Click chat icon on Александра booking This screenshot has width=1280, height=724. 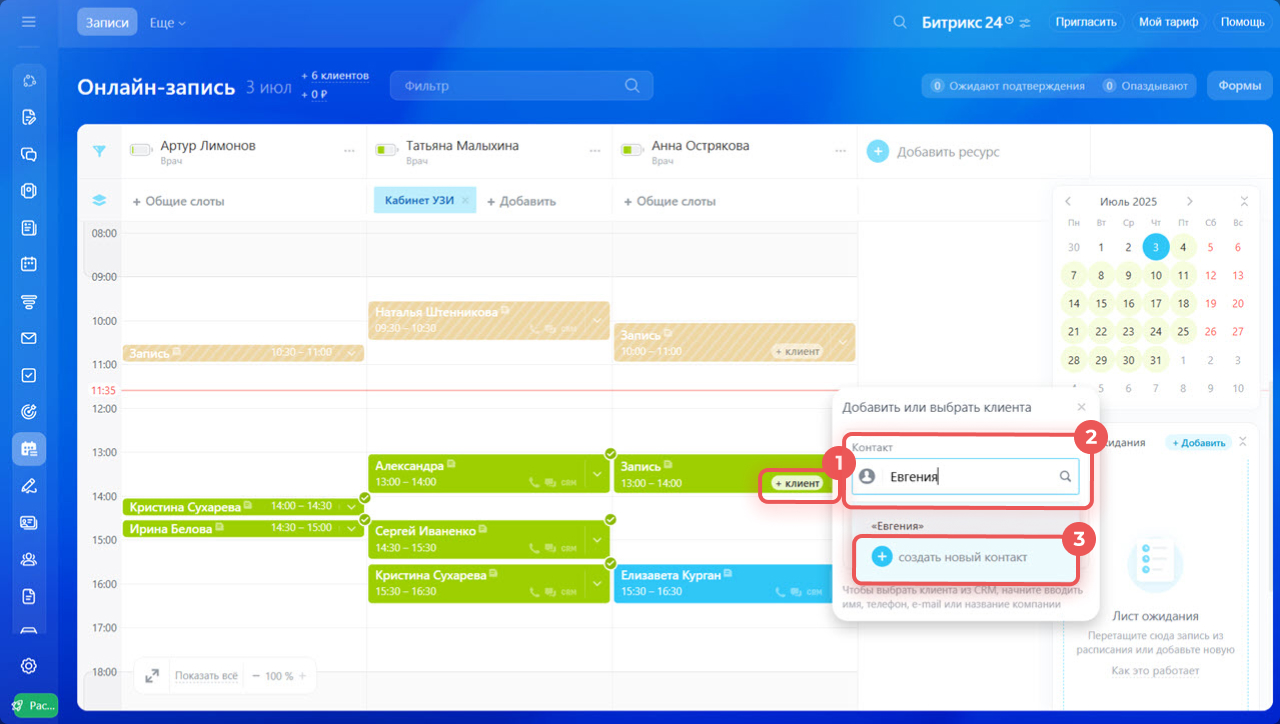pyautogui.click(x=549, y=482)
